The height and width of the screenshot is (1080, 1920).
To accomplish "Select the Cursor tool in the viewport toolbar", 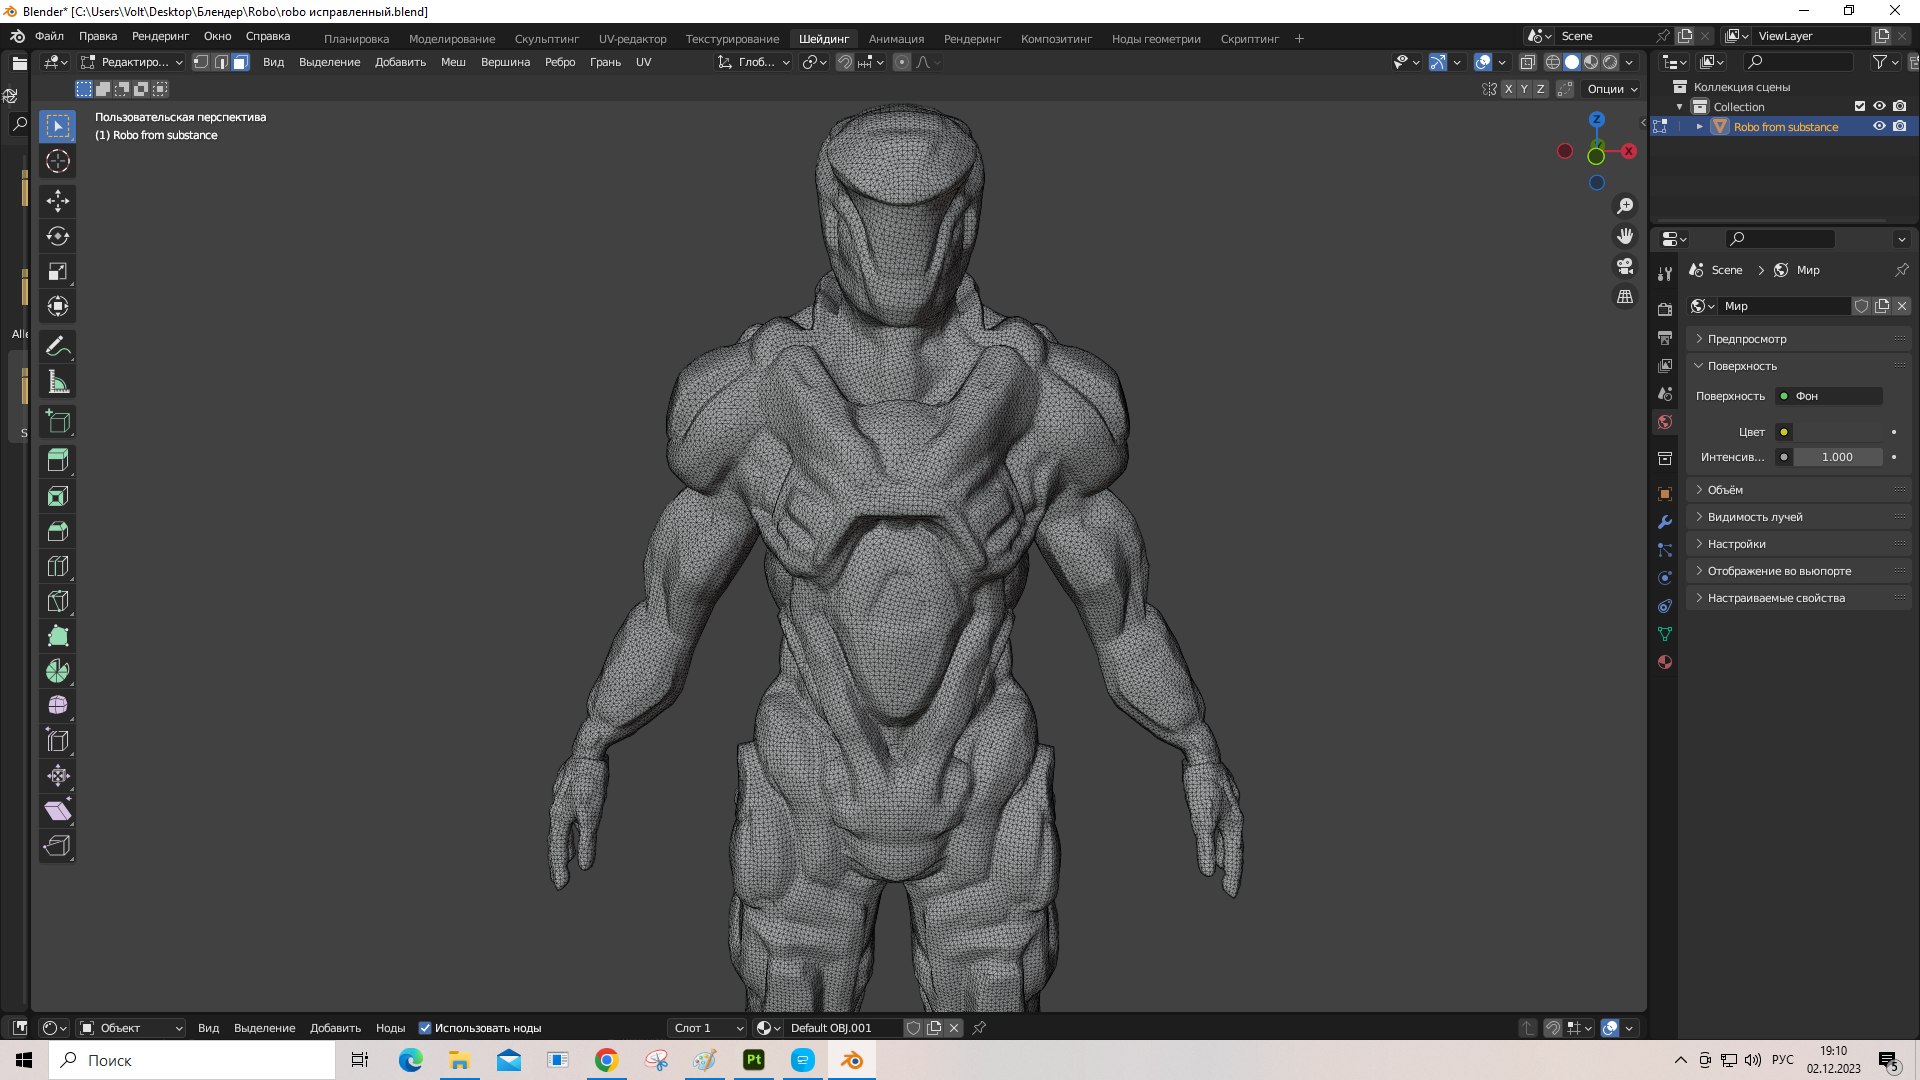I will click(58, 161).
